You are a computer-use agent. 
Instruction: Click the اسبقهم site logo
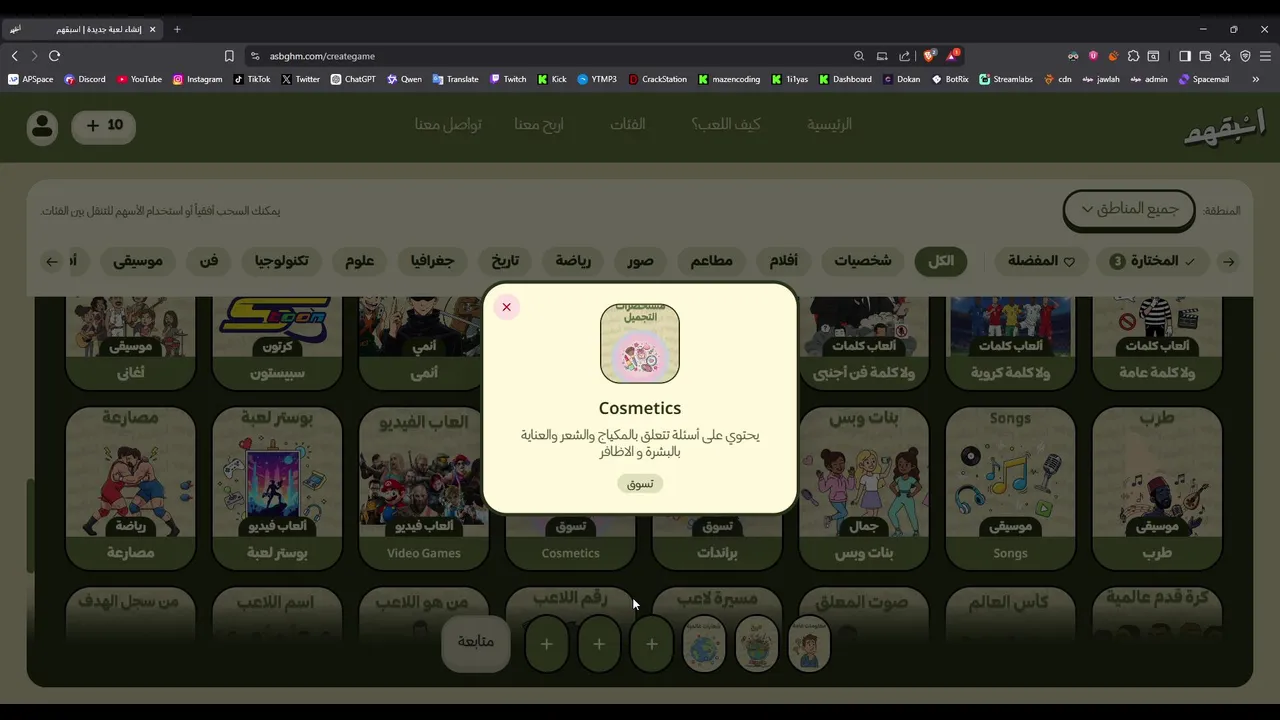click(1224, 130)
